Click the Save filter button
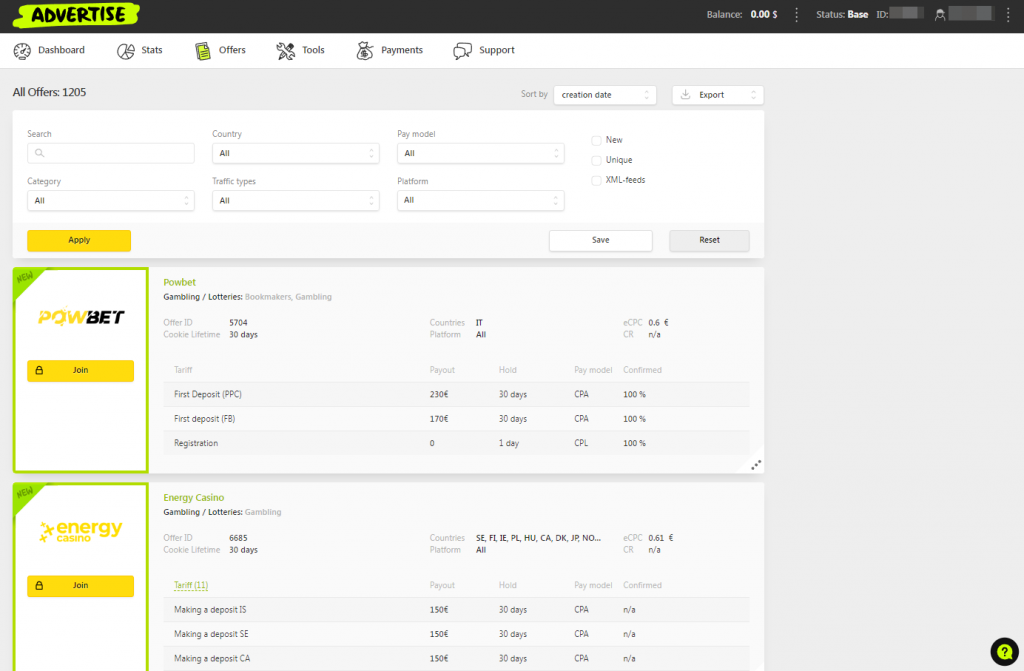The width and height of the screenshot is (1024, 671). 601,240
